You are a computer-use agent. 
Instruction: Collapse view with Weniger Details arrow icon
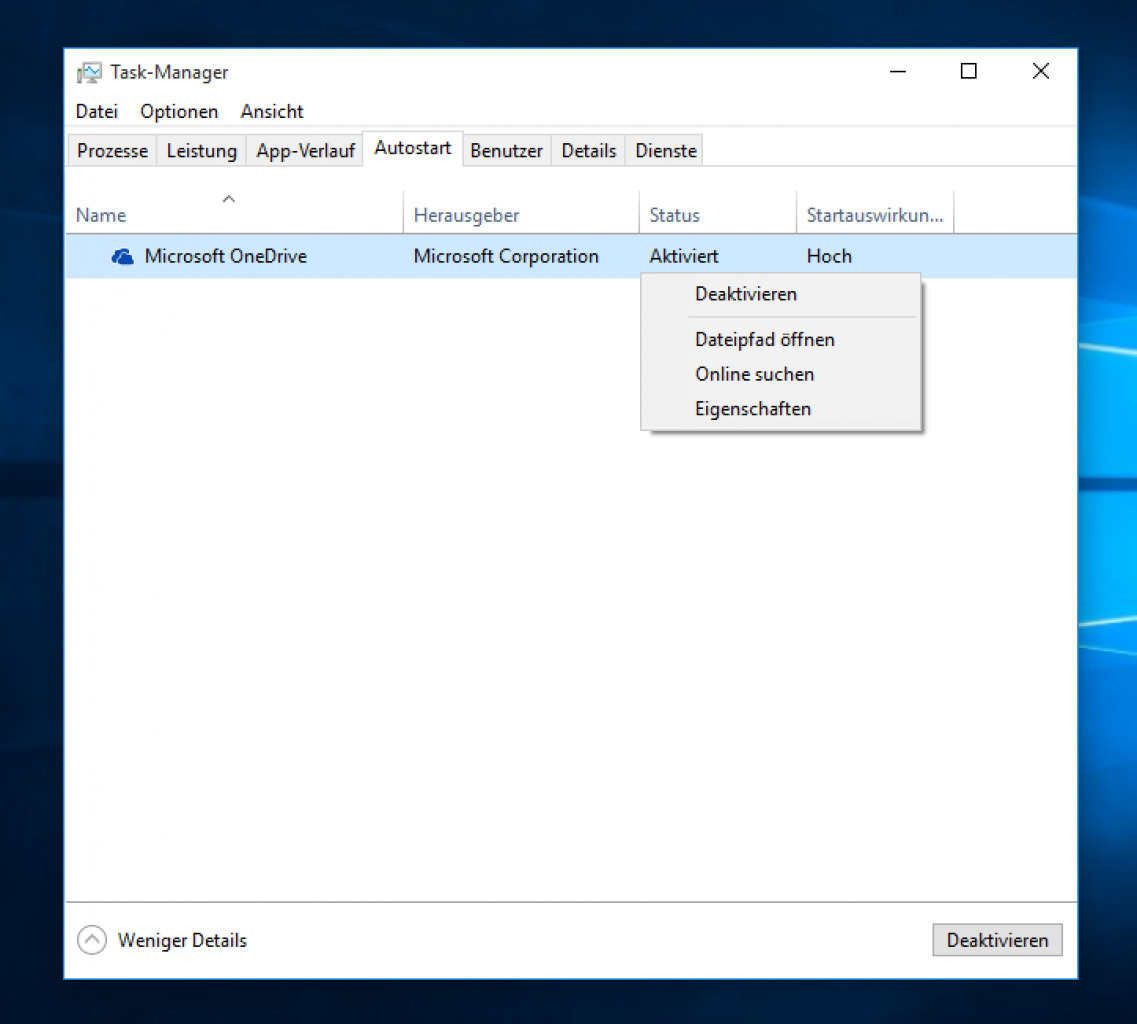pos(92,940)
